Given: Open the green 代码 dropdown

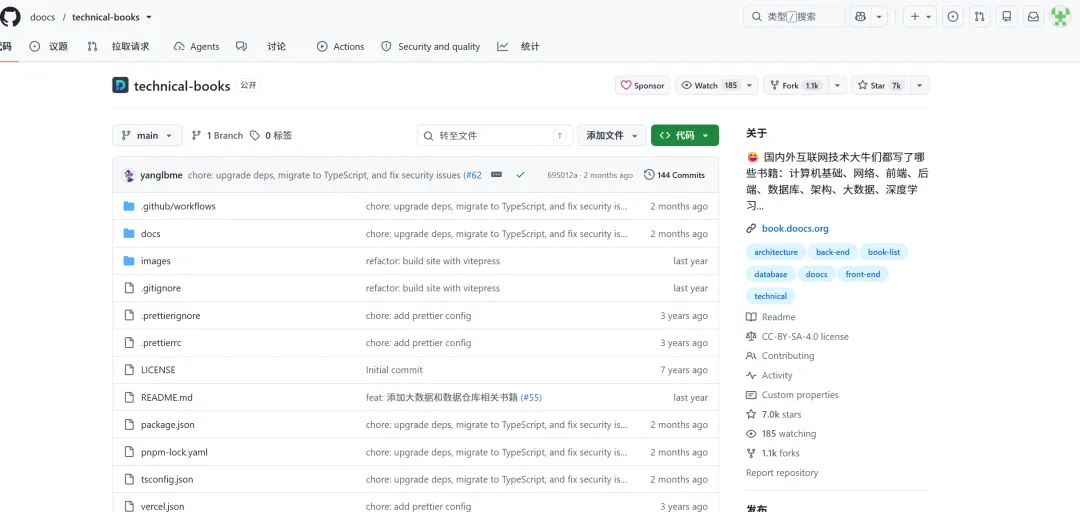Looking at the screenshot, I should [685, 136].
